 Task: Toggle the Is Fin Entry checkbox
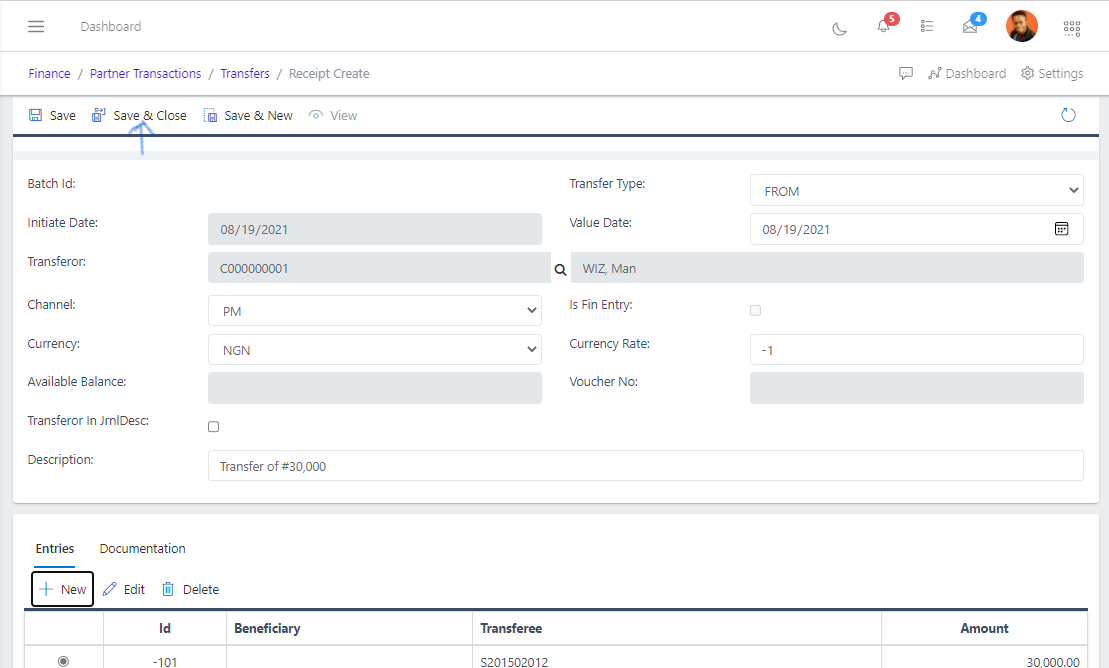pyautogui.click(x=755, y=311)
